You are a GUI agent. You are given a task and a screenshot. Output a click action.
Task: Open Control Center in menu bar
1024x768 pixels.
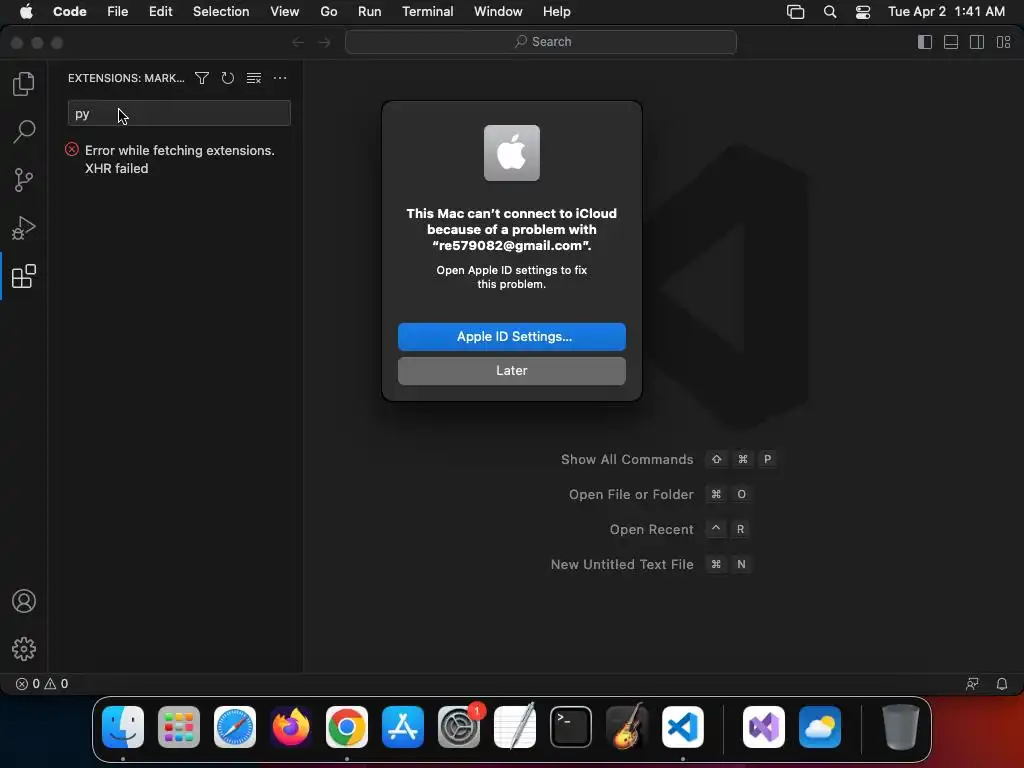tap(863, 12)
